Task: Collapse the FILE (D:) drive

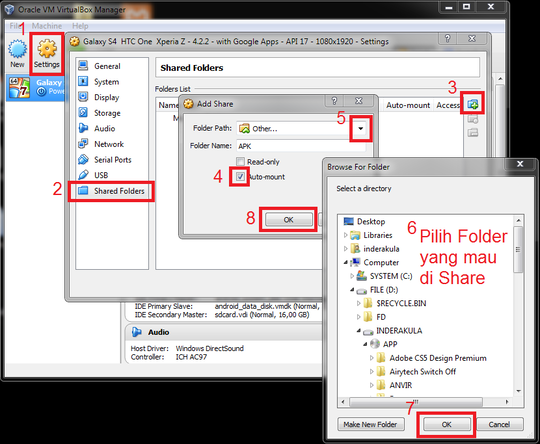Action: point(352,290)
